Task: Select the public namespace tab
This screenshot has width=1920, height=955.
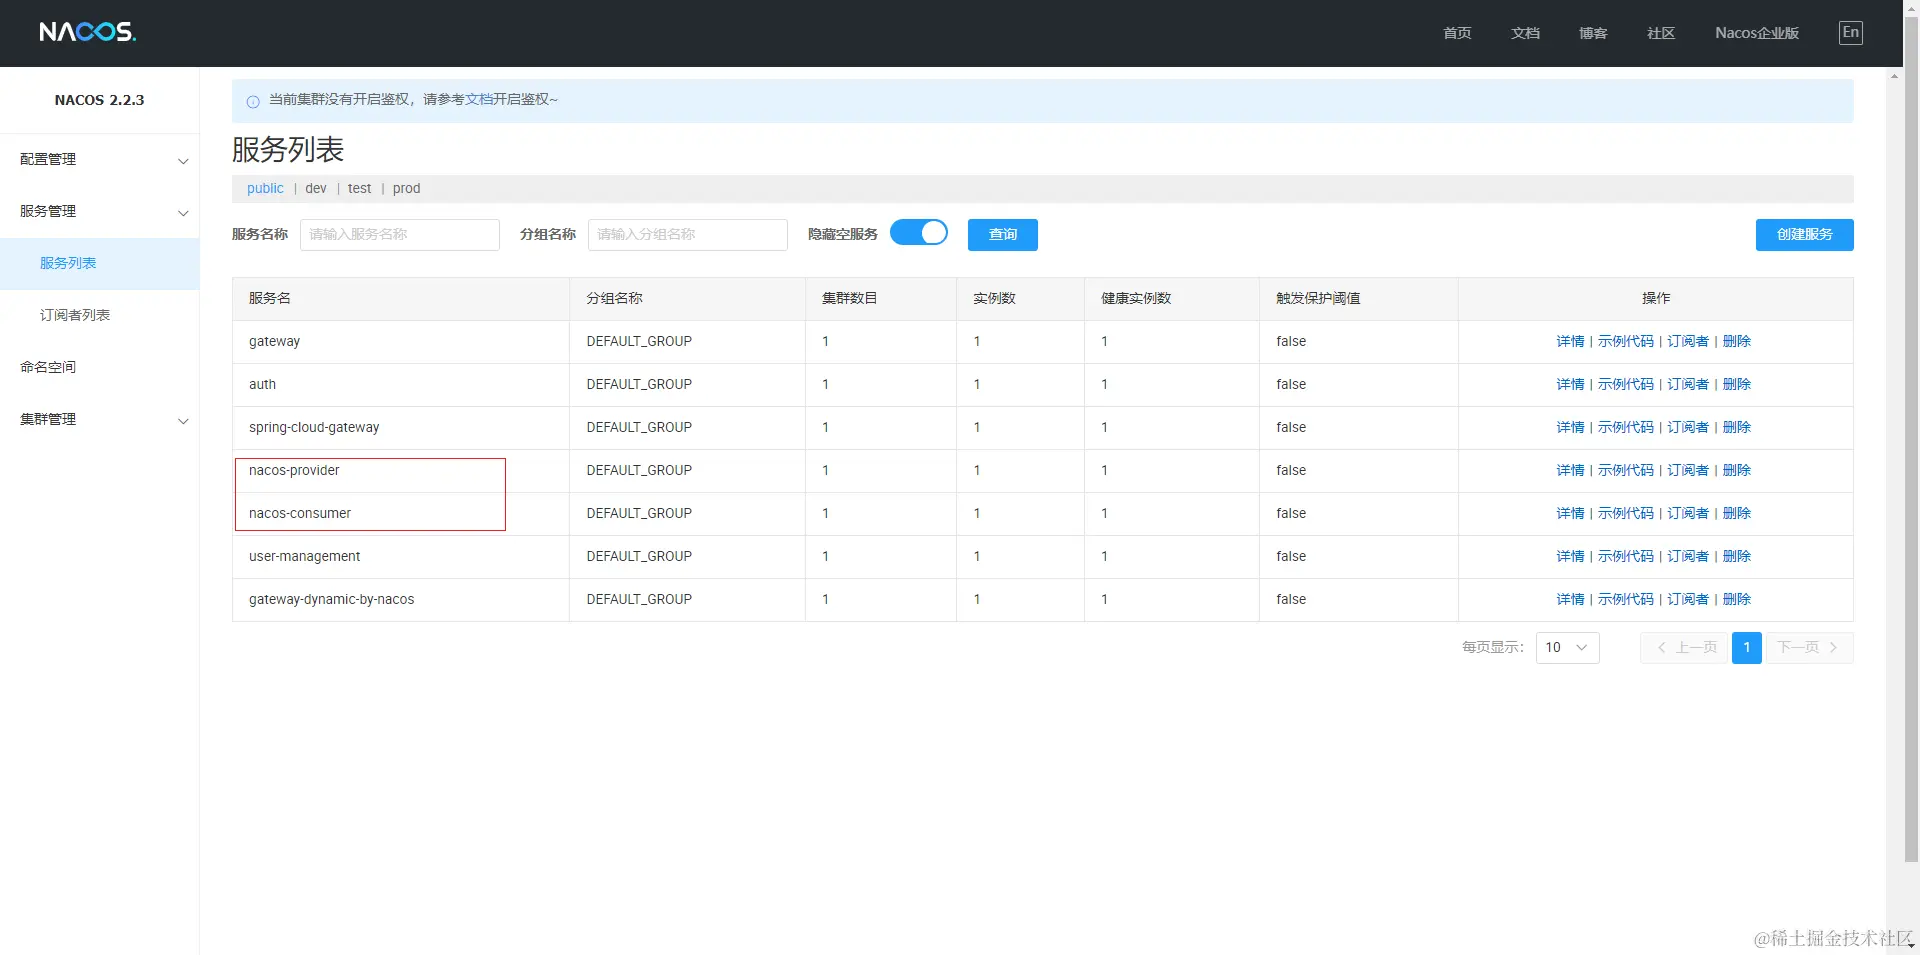Action: tap(265, 189)
